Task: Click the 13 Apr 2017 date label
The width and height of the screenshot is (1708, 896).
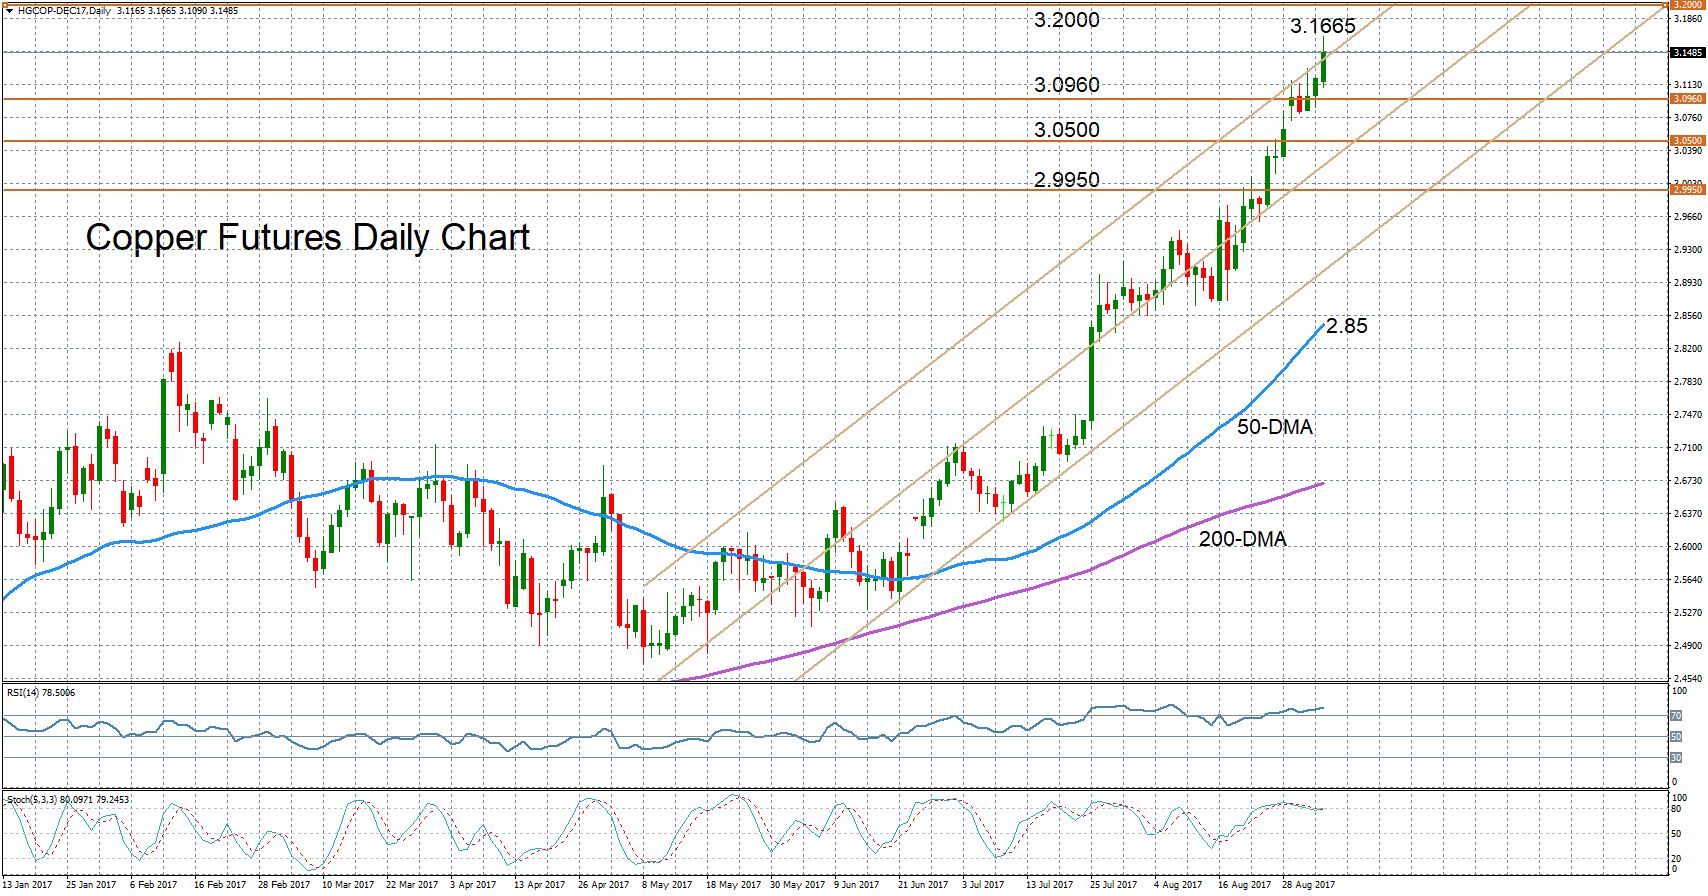Action: [x=539, y=884]
